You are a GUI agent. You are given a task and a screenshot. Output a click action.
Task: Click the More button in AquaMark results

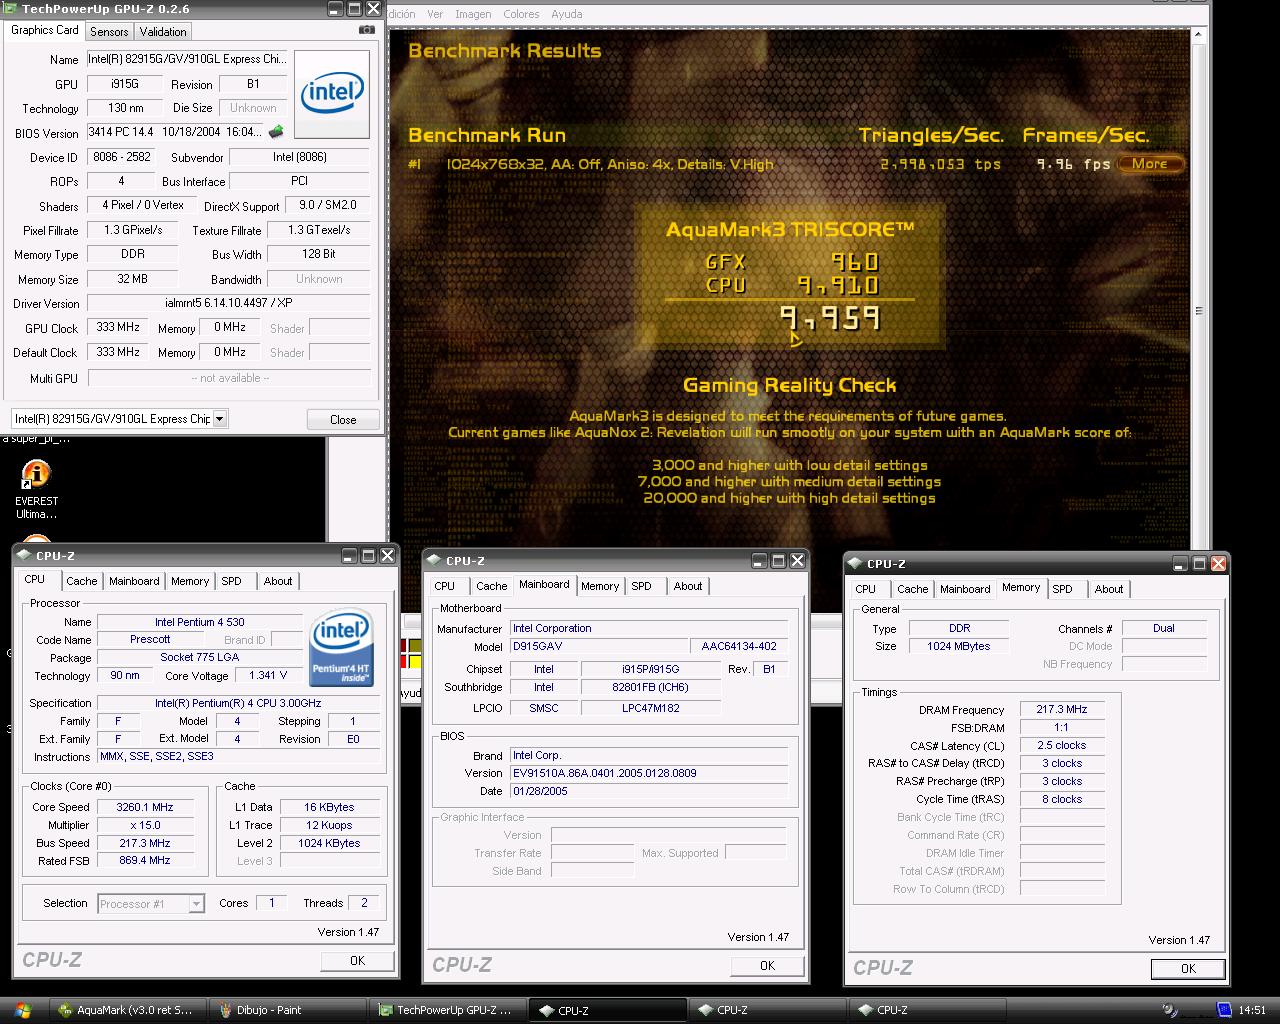click(x=1150, y=164)
